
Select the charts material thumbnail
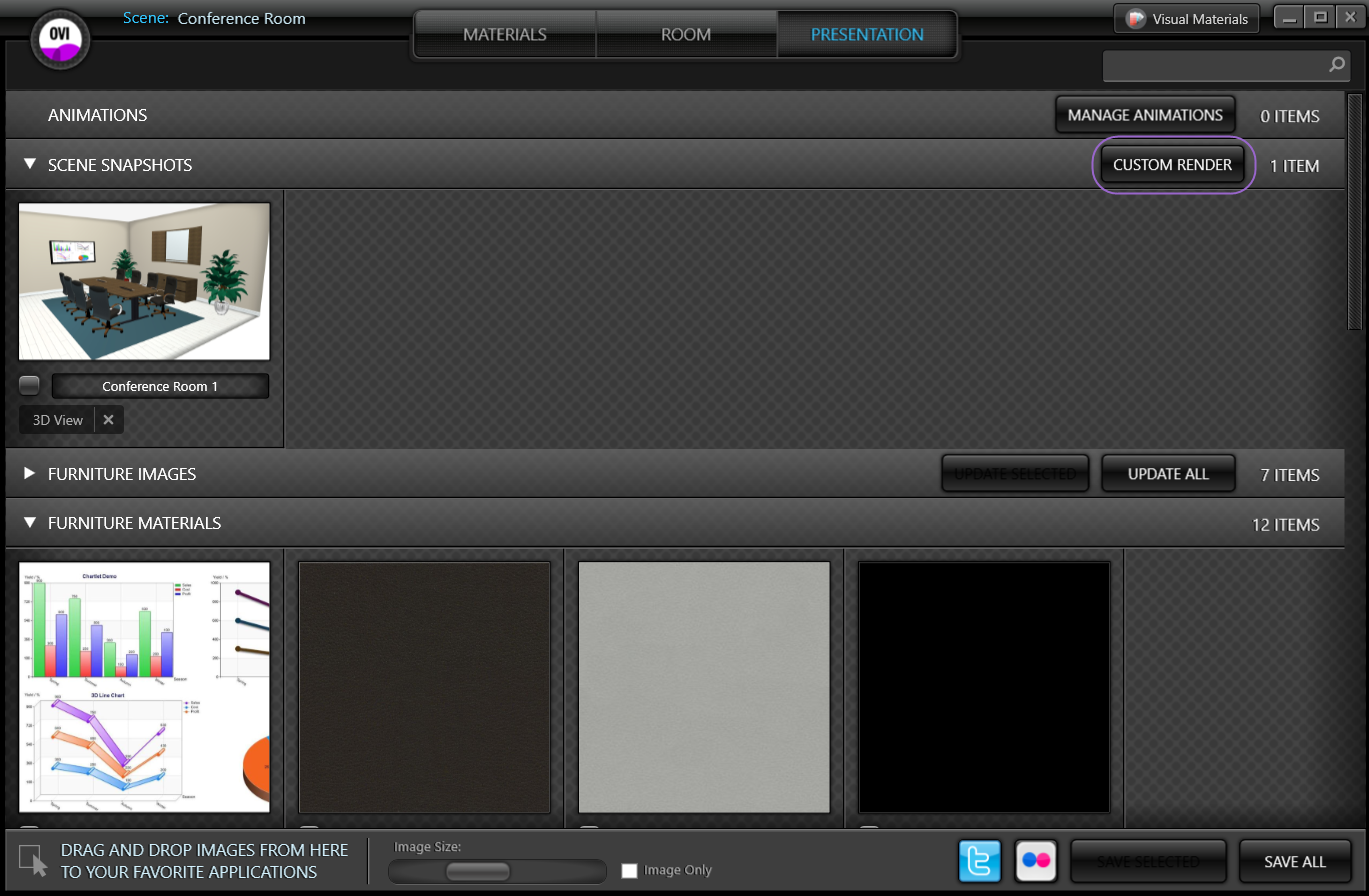[x=145, y=687]
